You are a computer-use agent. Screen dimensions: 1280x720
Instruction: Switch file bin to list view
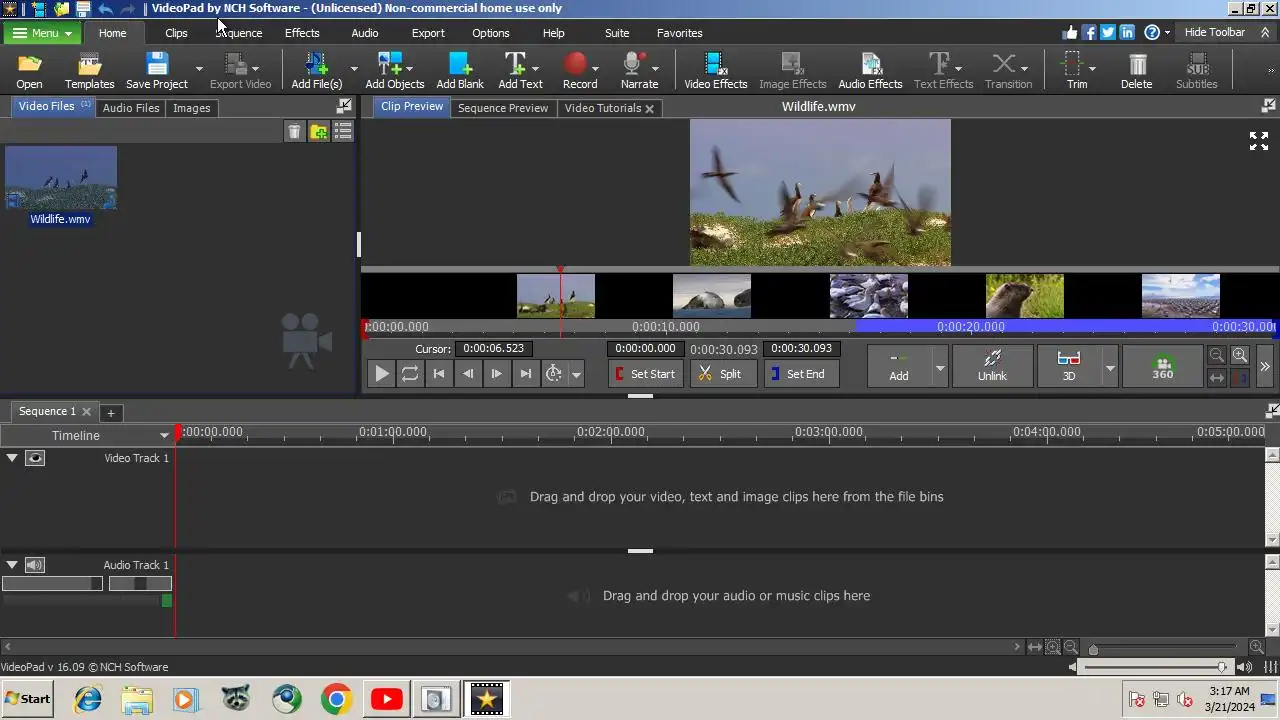click(343, 131)
